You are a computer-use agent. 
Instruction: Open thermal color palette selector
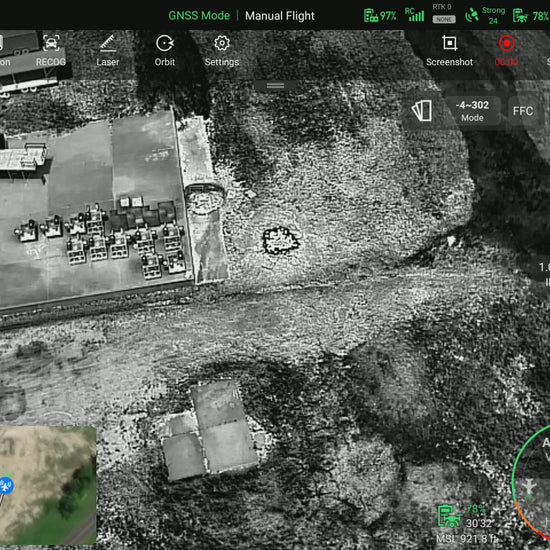coord(422,111)
